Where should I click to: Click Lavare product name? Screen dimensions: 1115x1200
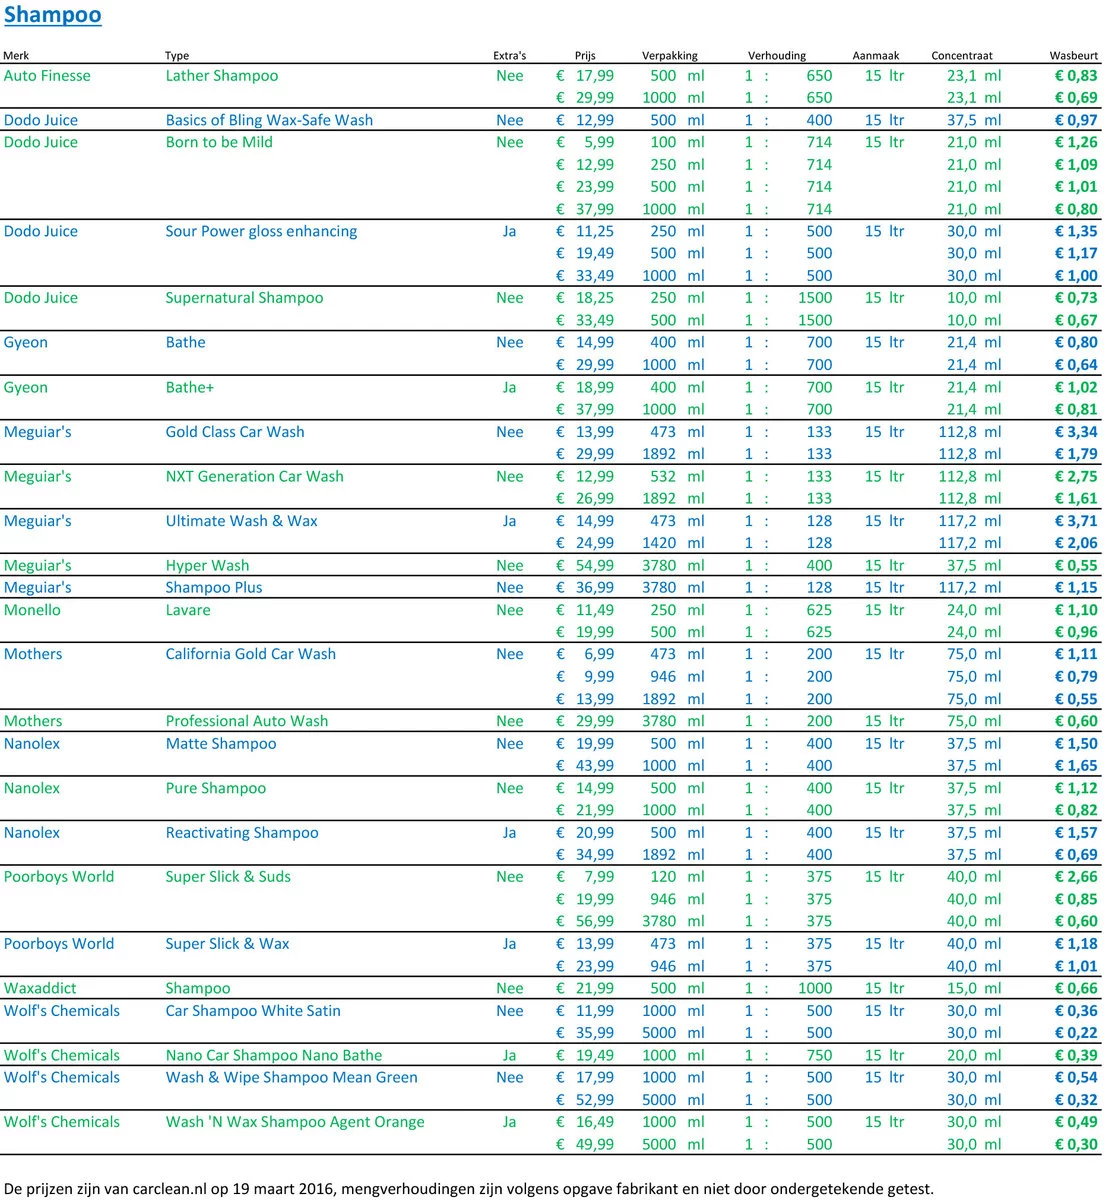pyautogui.click(x=188, y=610)
